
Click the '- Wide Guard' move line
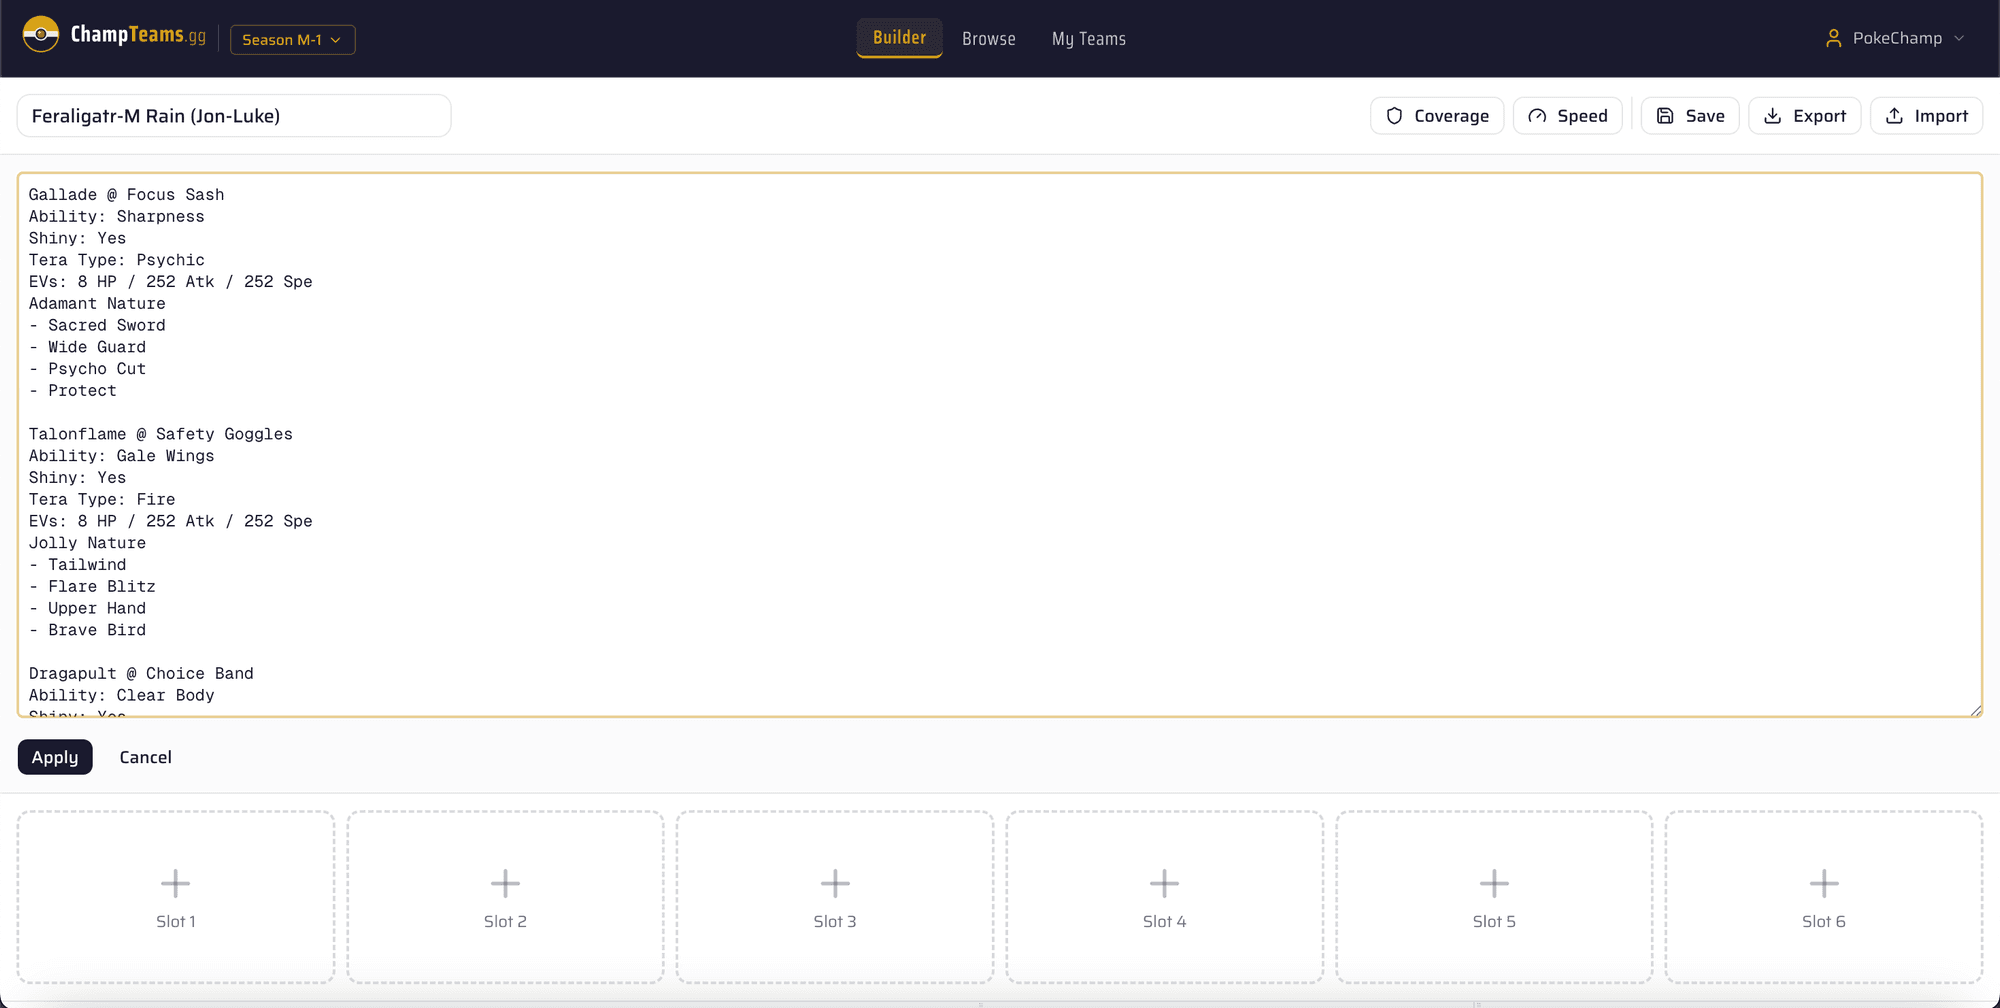(87, 347)
